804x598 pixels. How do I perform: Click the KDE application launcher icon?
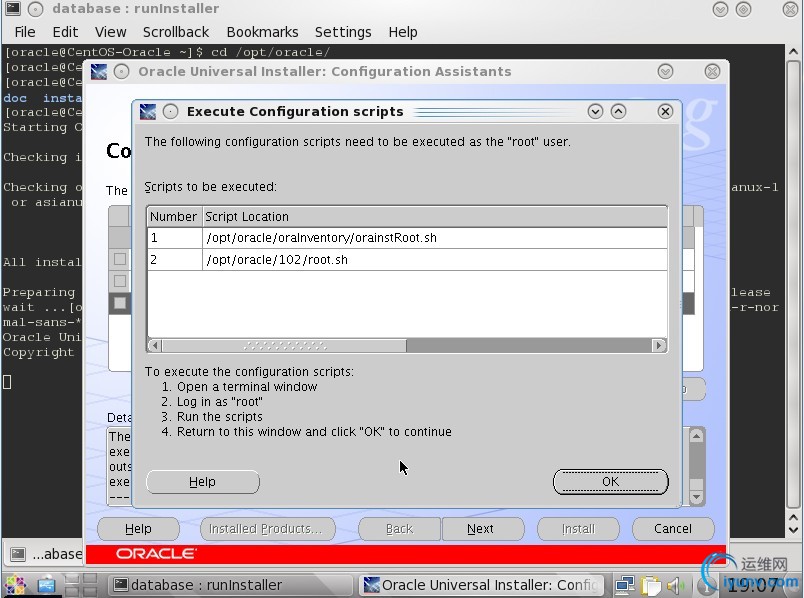point(14,585)
